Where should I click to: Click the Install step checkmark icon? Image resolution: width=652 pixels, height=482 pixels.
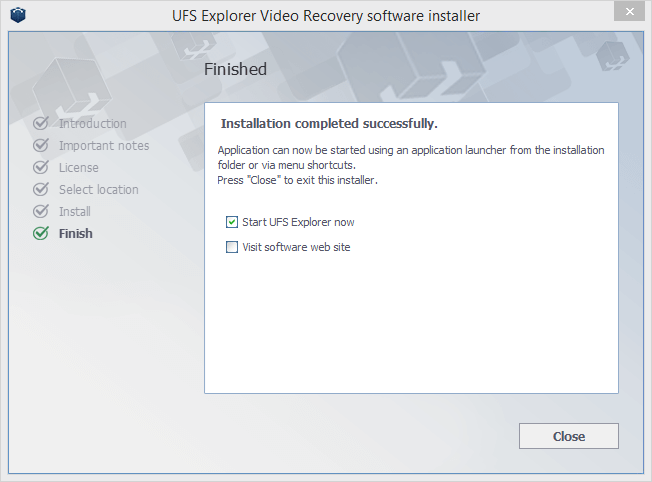tap(41, 211)
